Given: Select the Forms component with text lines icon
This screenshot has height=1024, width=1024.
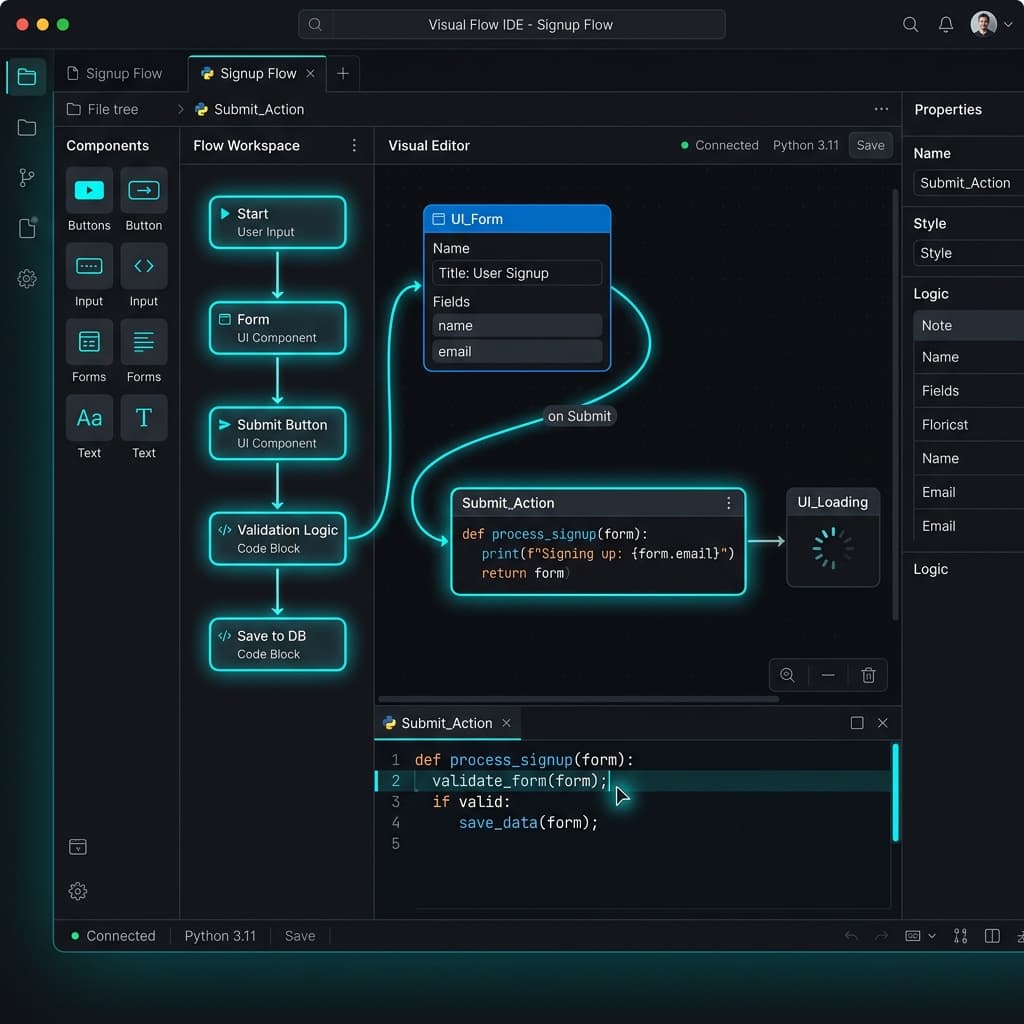Looking at the screenshot, I should pyautogui.click(x=144, y=342).
